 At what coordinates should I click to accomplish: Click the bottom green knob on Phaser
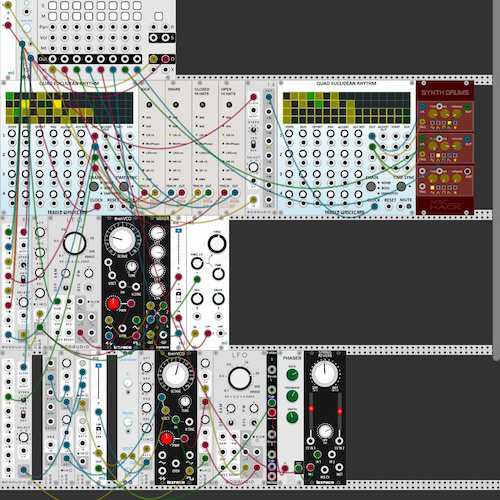click(x=292, y=417)
